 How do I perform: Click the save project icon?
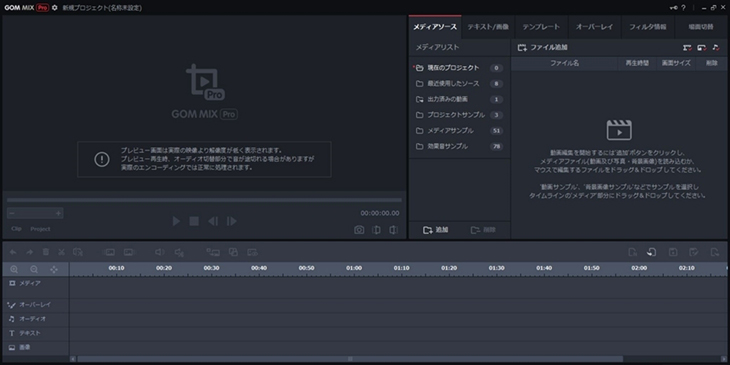673,252
